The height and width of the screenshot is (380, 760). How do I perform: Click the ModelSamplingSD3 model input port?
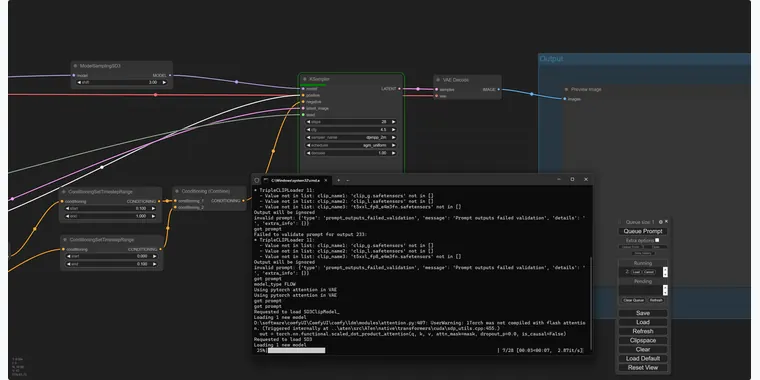74,75
